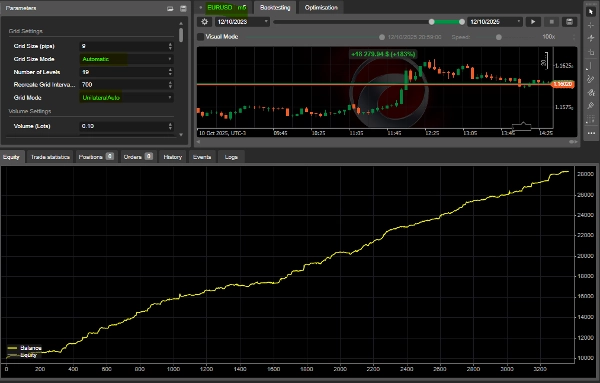Click the backtest period end slider handle

coord(462,22)
